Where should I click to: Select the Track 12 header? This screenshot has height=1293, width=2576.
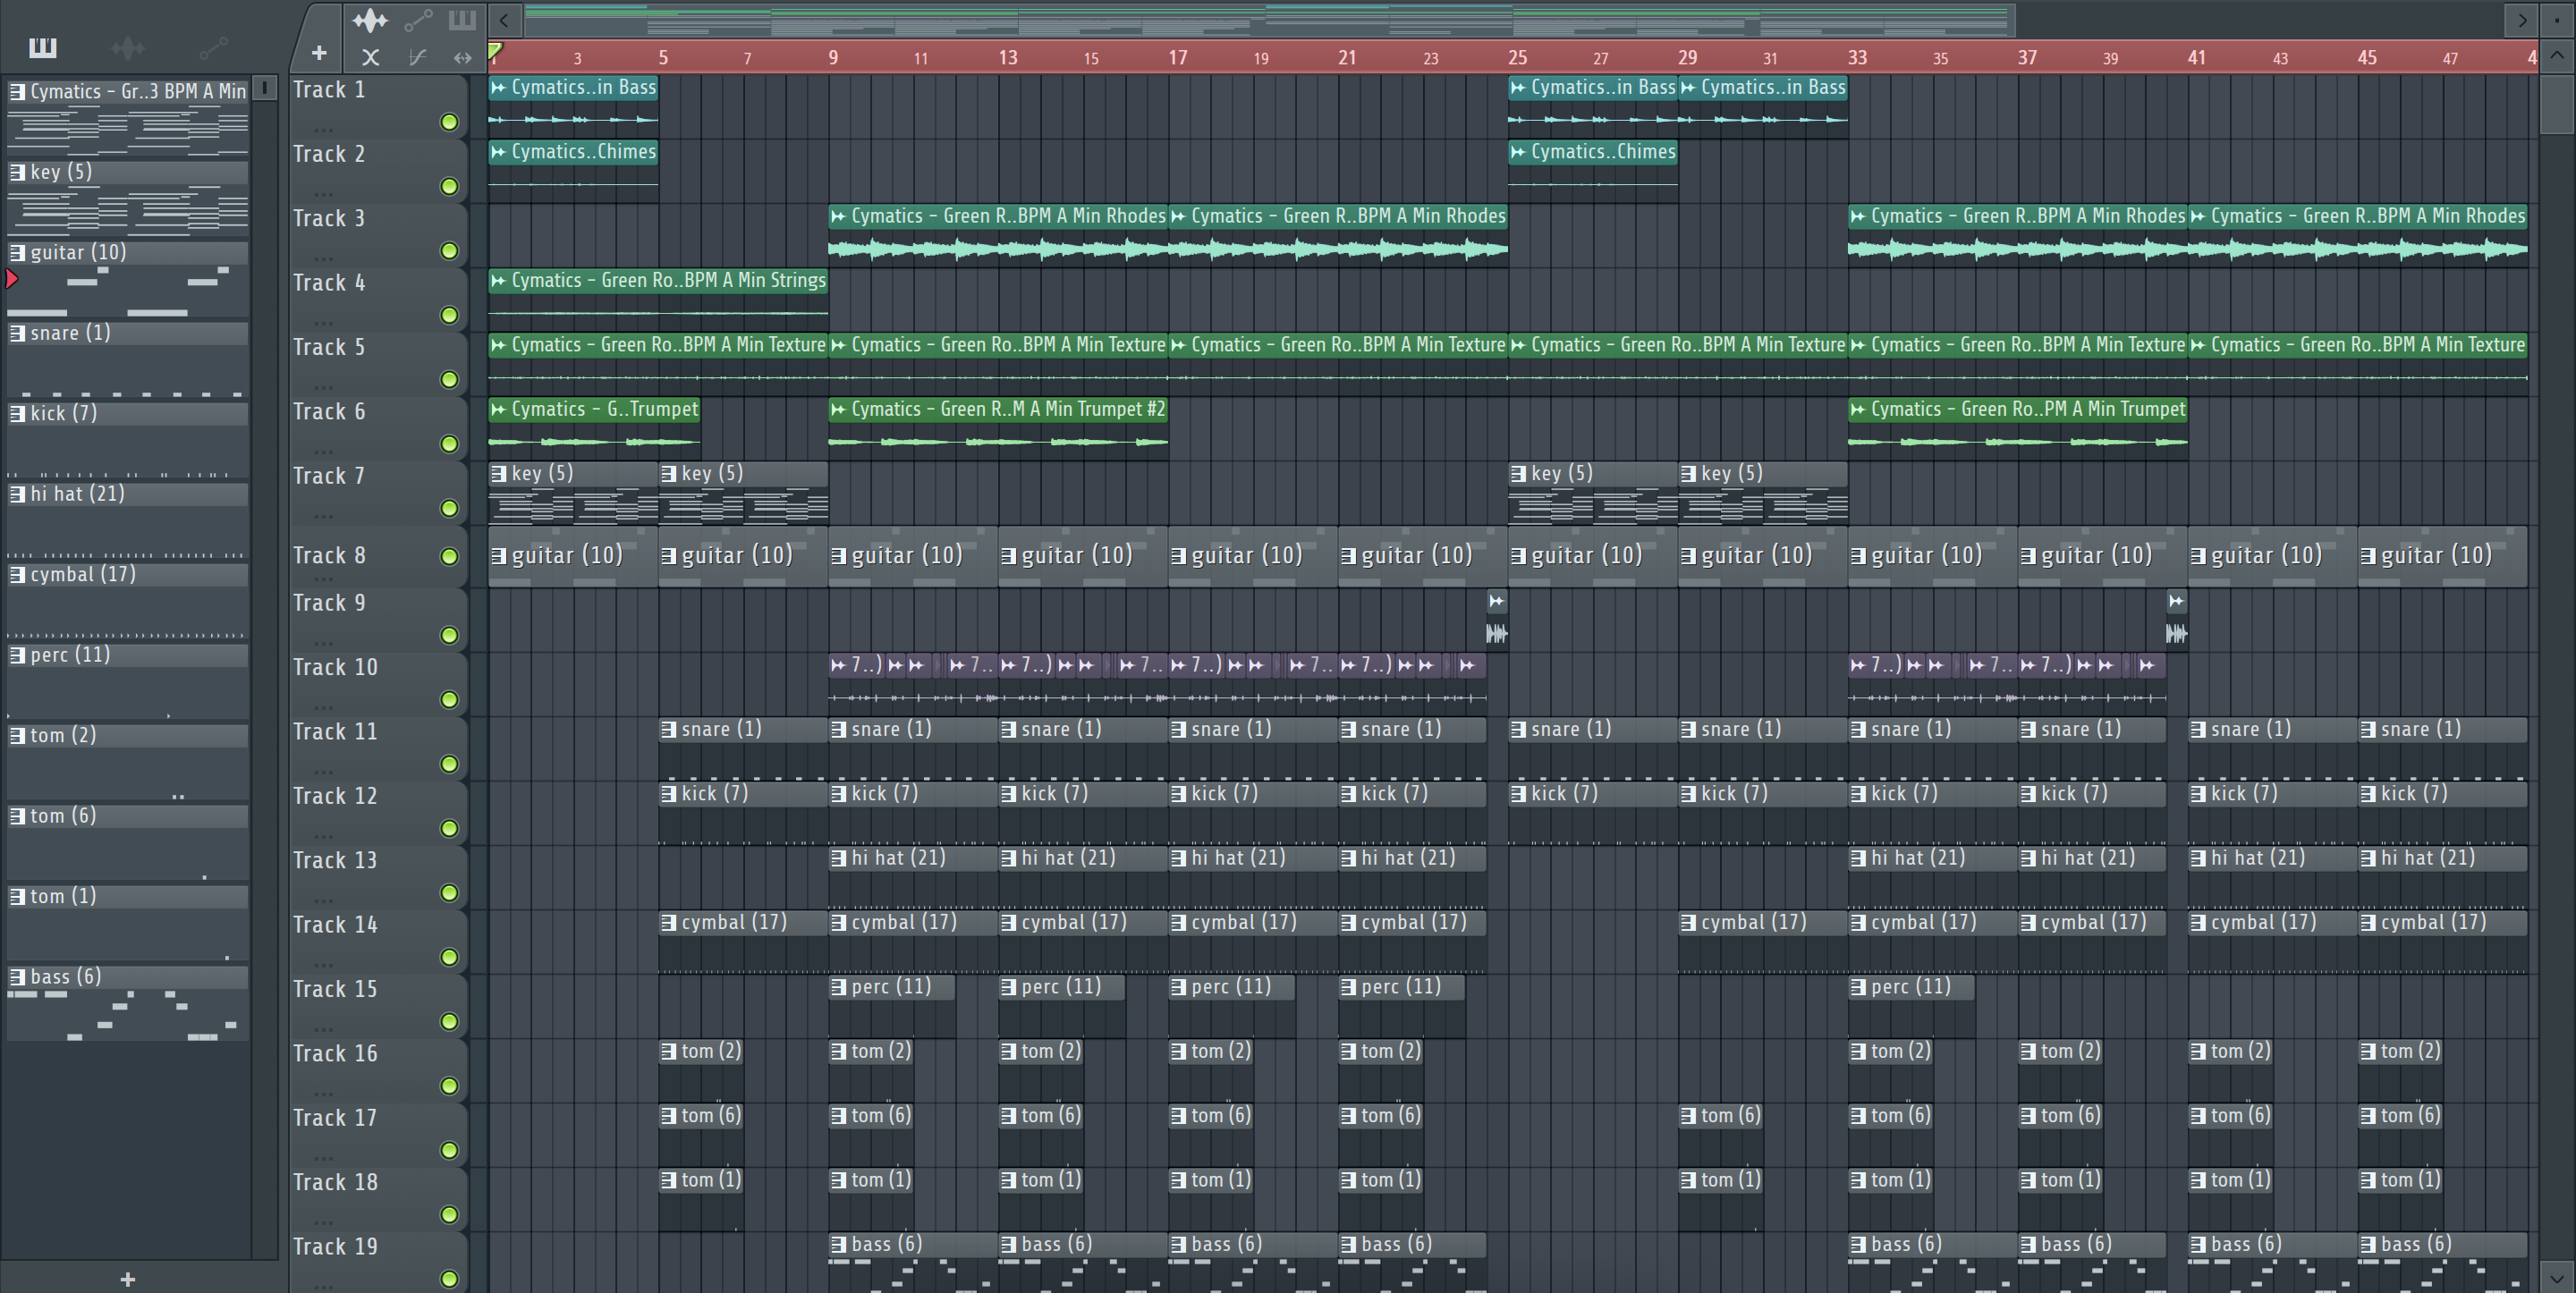[x=378, y=813]
